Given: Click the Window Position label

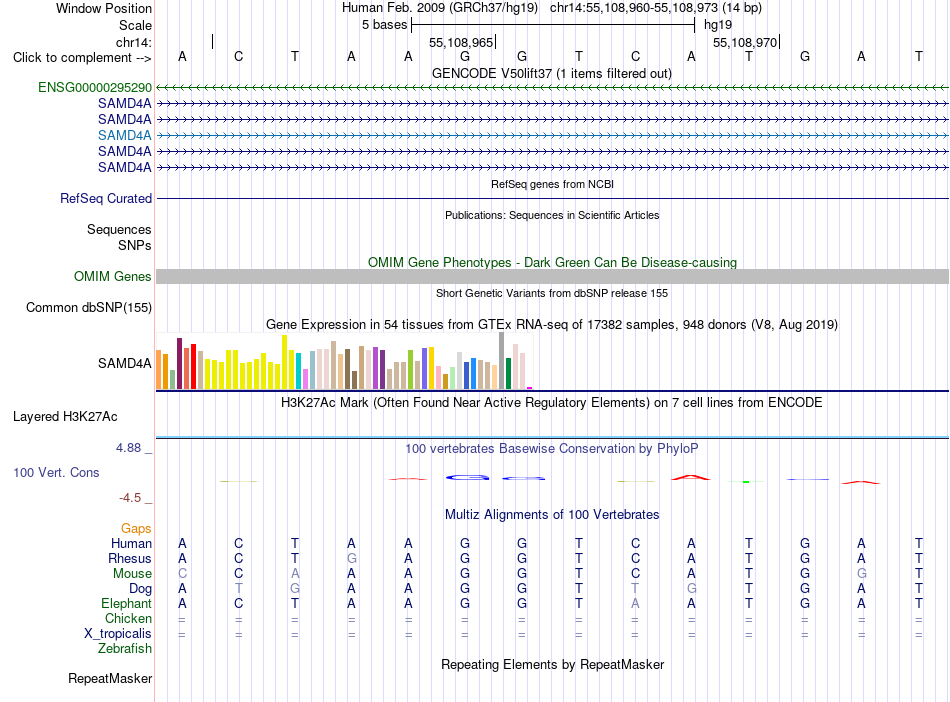Looking at the screenshot, I should [x=104, y=8].
